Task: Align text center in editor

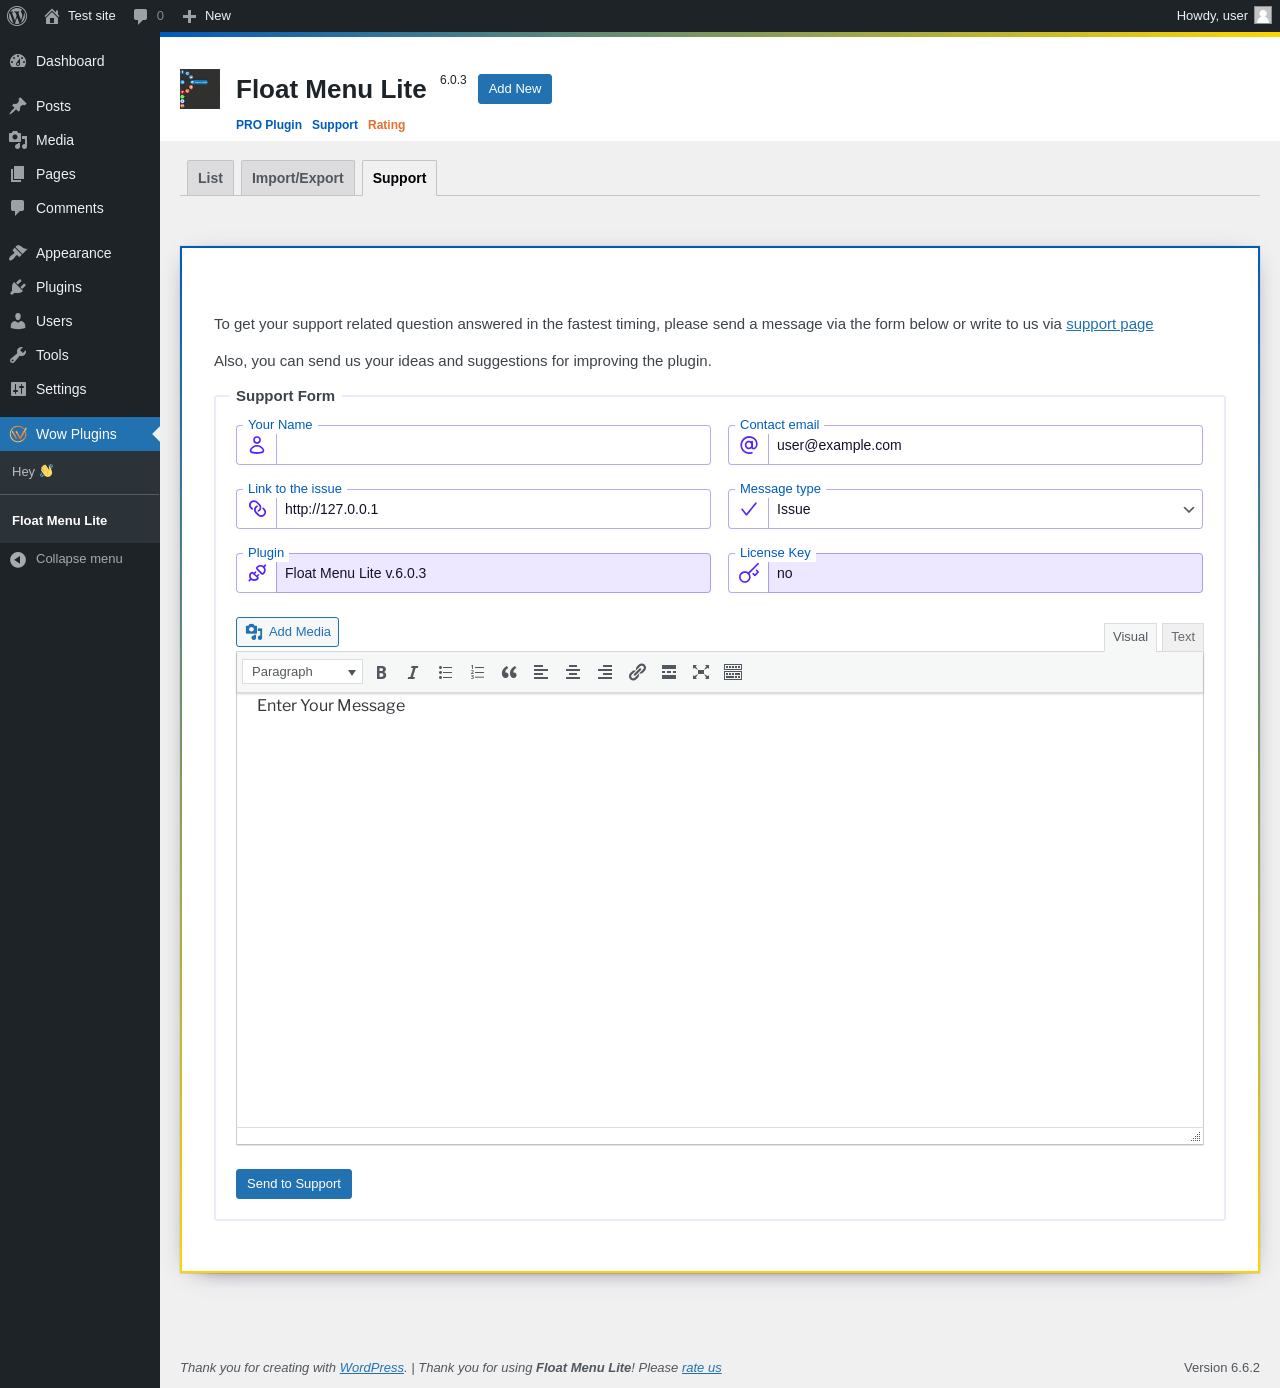Action: click(573, 672)
